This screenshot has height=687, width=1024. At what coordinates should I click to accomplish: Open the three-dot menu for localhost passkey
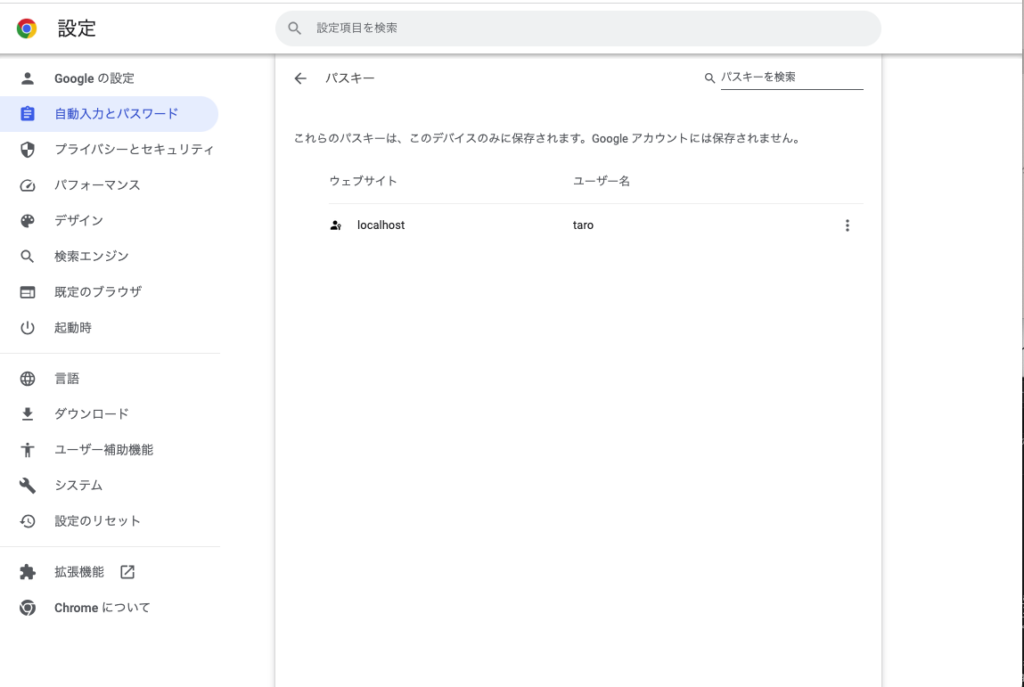(847, 225)
